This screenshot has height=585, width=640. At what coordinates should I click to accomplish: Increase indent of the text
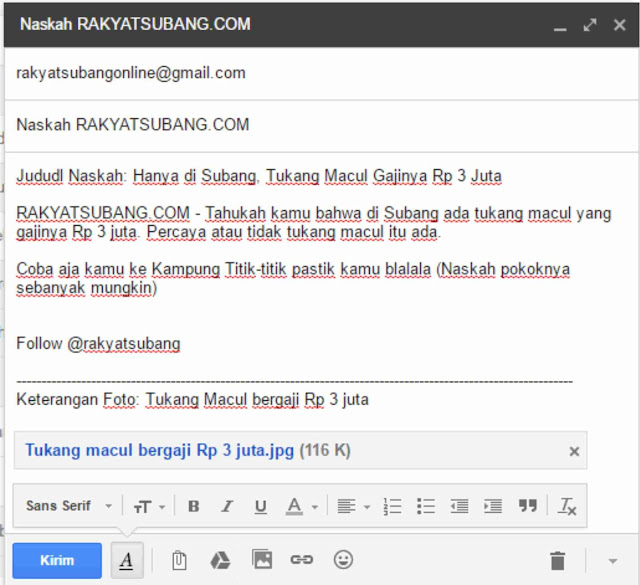[x=493, y=506]
